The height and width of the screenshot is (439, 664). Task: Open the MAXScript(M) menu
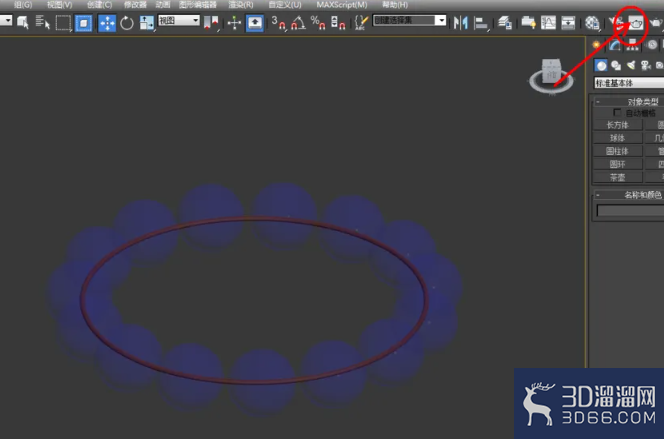tap(342, 5)
